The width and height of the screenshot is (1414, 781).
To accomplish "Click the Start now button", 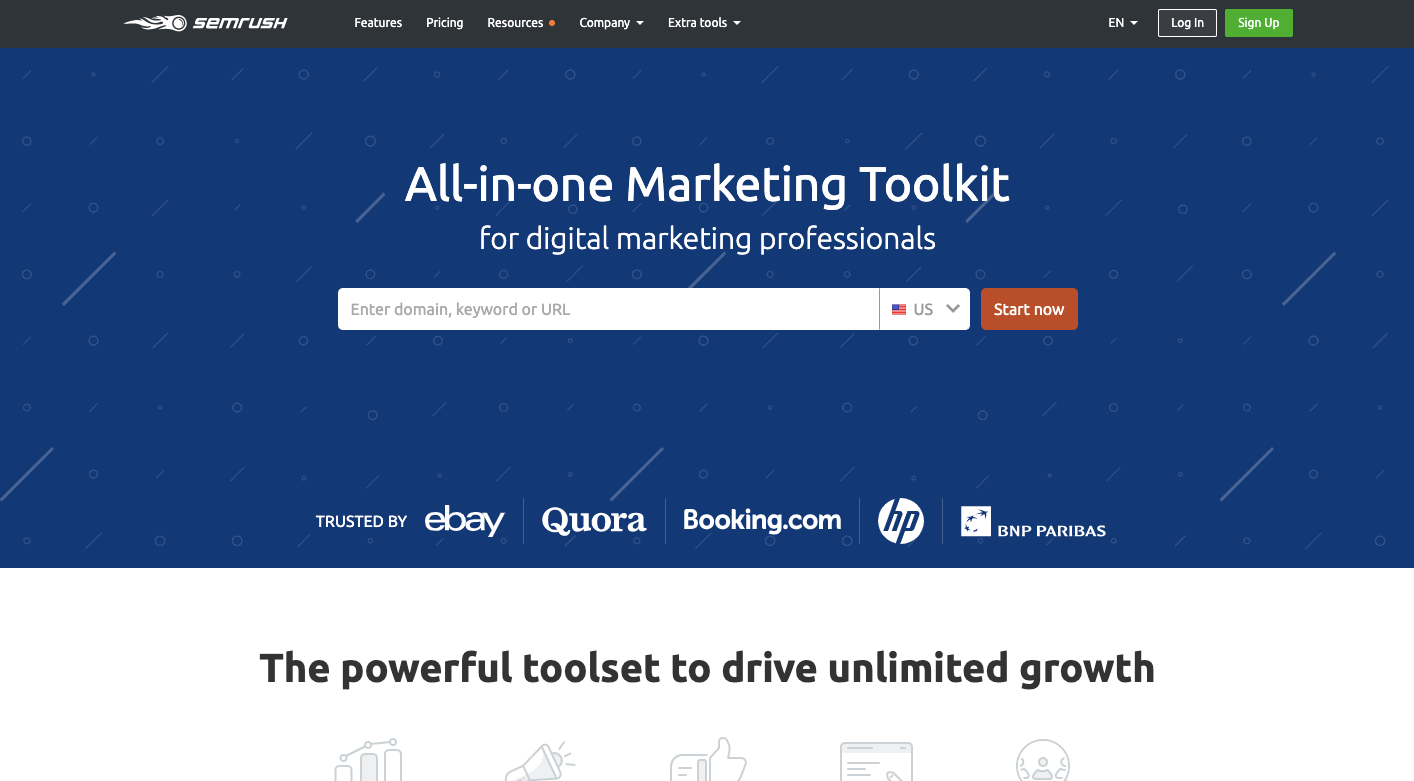I will point(1029,309).
